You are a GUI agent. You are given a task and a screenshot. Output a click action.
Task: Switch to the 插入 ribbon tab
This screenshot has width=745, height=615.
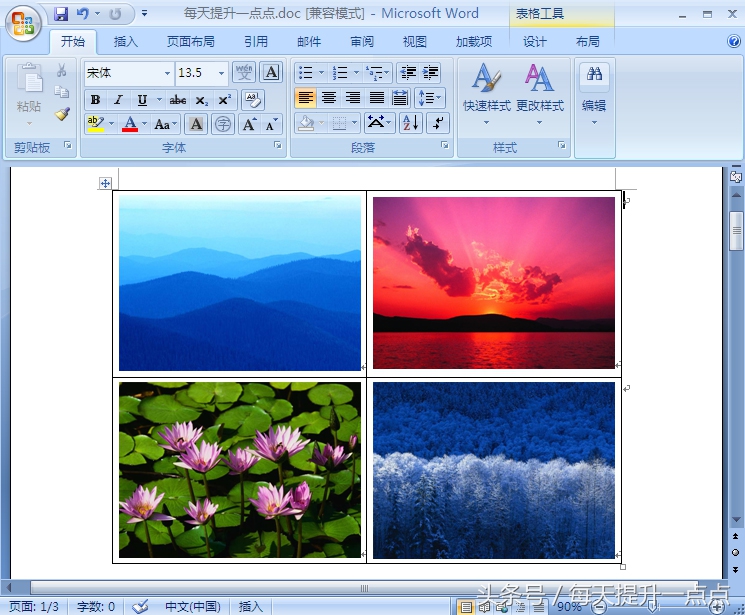tap(125, 42)
